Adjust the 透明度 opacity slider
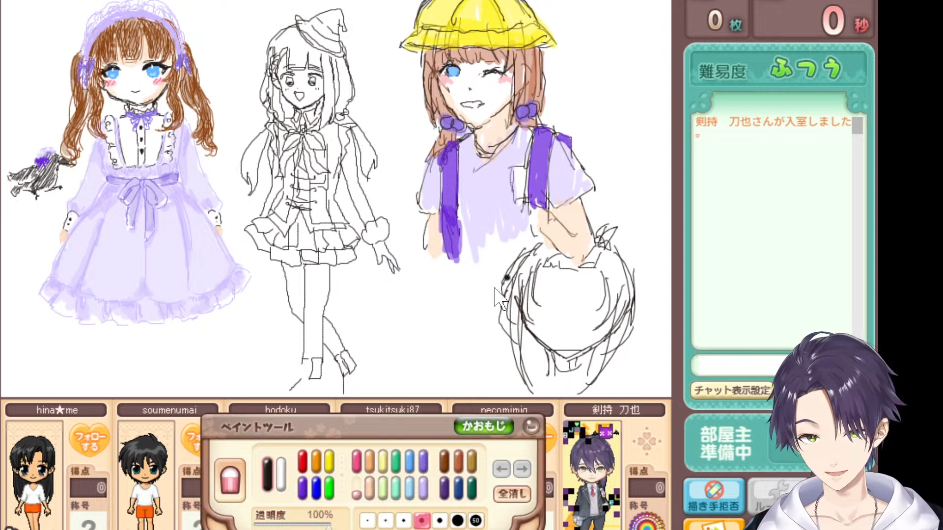Screen dimensions: 943x530 tap(292, 525)
